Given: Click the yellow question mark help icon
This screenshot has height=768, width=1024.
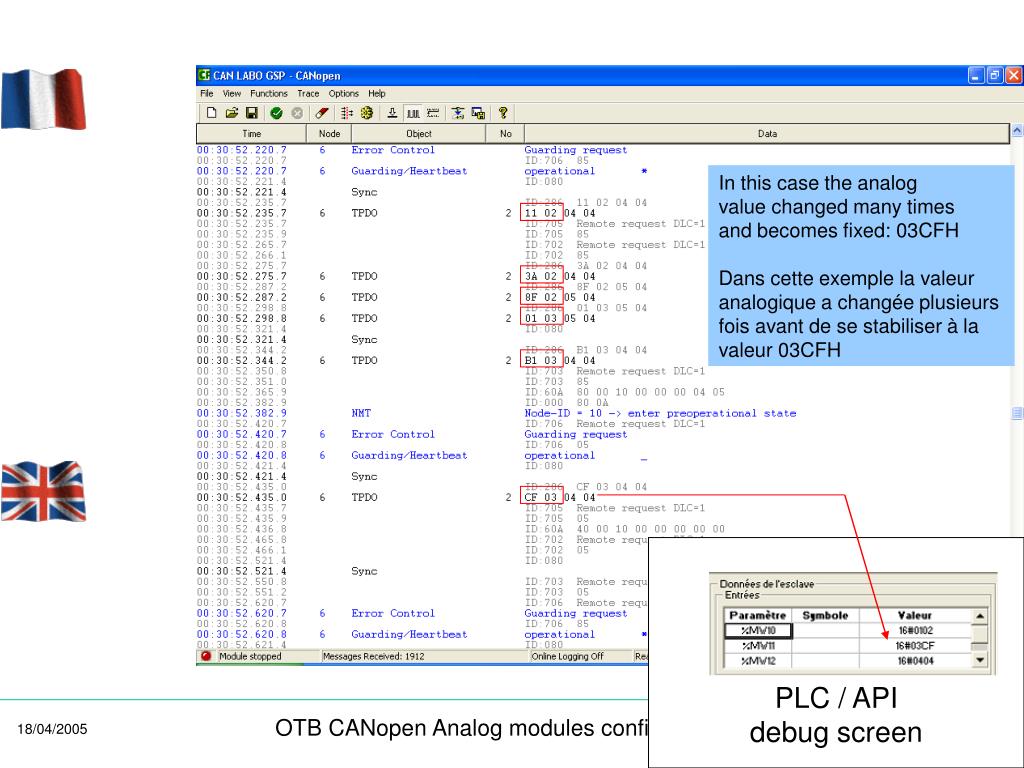Looking at the screenshot, I should [x=503, y=113].
